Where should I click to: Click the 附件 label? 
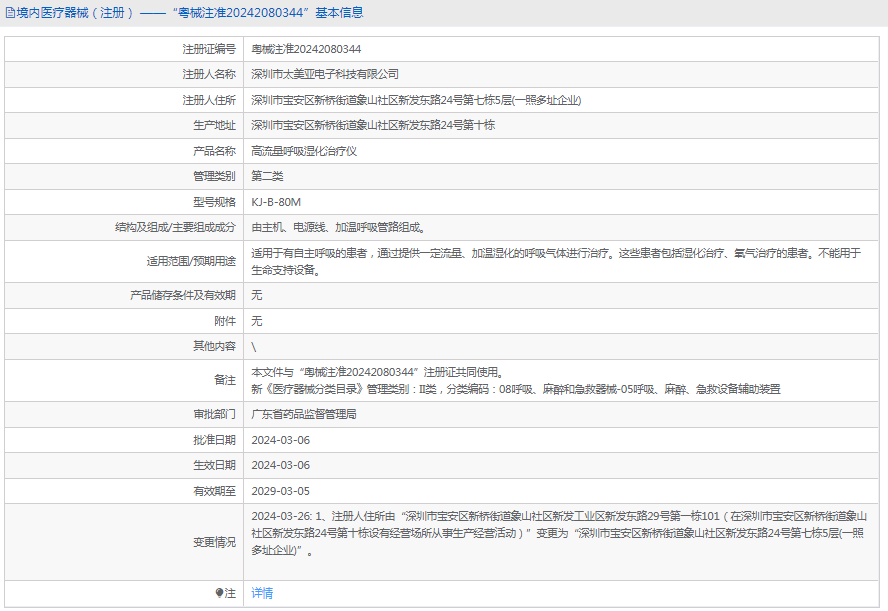[x=225, y=321]
